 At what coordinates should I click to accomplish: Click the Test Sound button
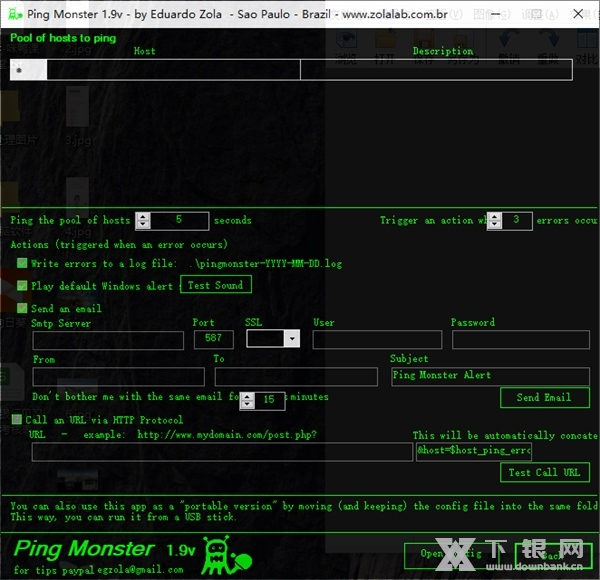[x=216, y=285]
